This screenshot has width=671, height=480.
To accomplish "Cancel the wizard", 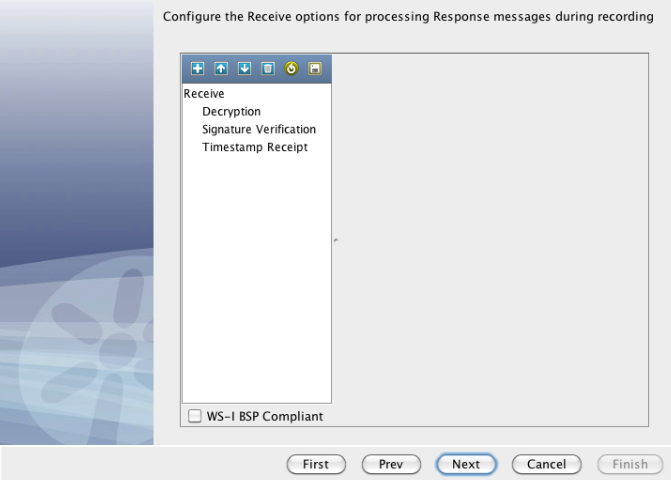I will click(x=546, y=464).
